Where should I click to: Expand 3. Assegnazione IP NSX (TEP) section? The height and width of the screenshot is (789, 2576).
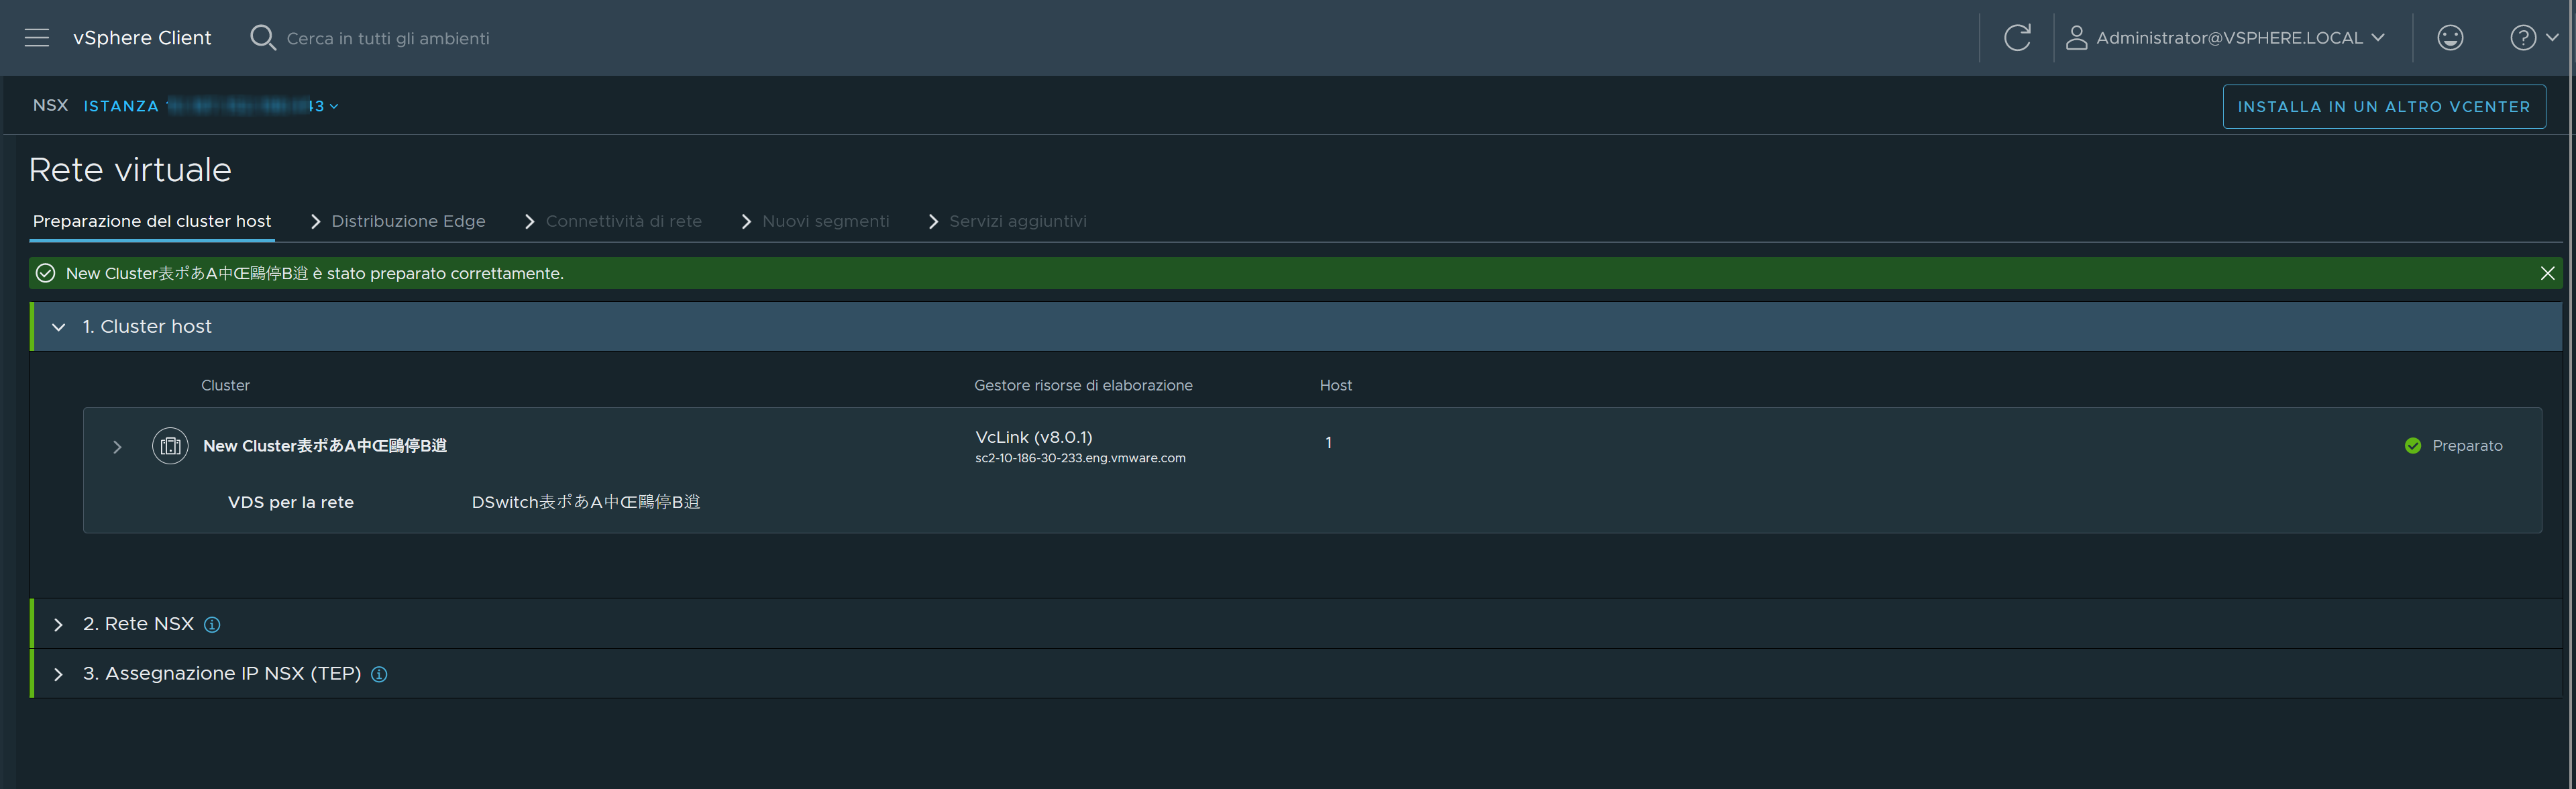[x=58, y=674]
